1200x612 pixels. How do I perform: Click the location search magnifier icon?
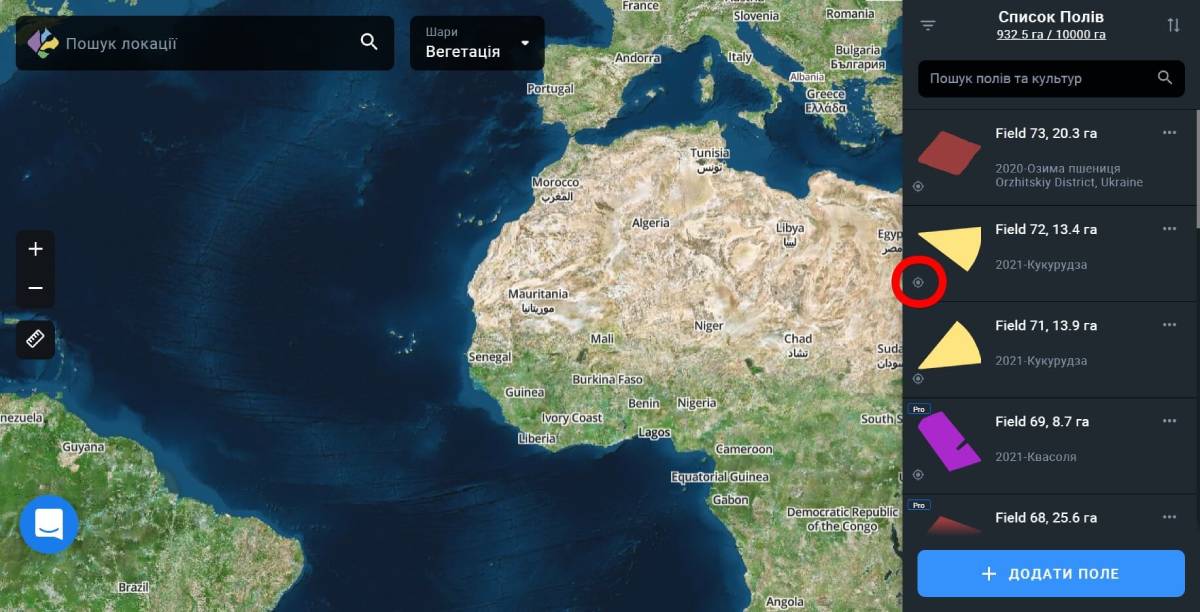[369, 42]
